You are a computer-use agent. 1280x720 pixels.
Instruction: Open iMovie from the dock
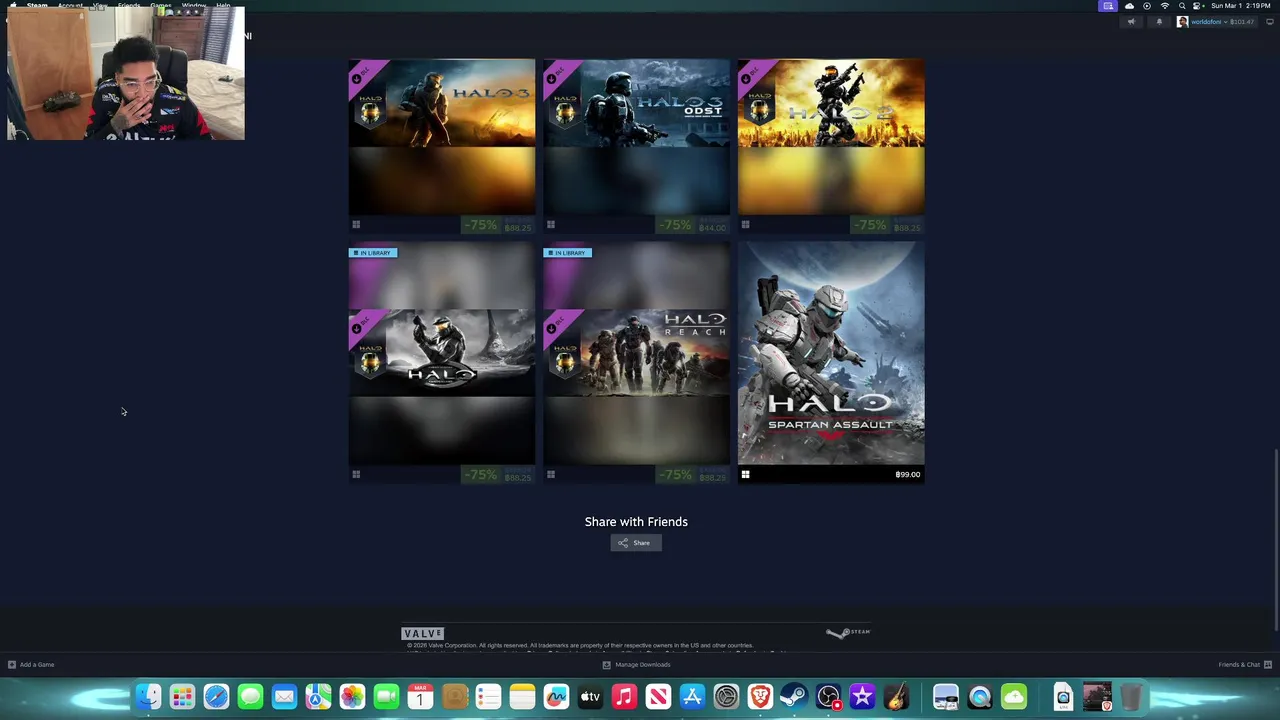862,697
